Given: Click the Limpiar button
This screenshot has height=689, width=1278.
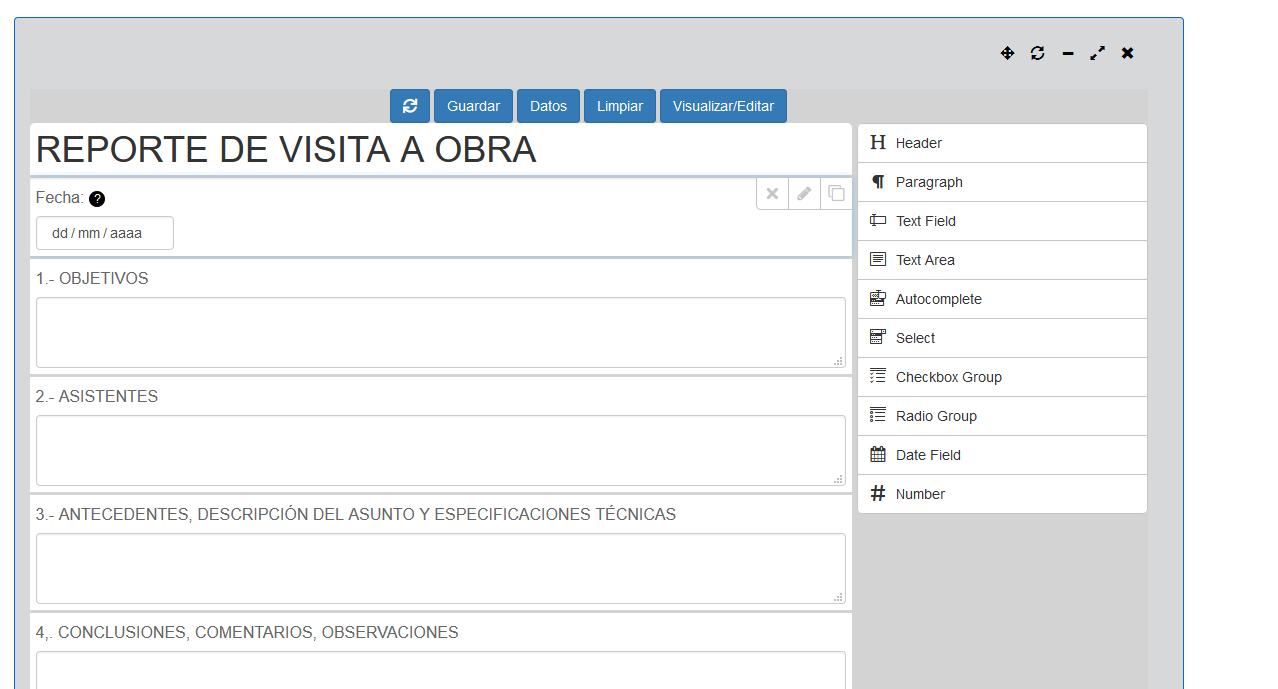Looking at the screenshot, I should [x=620, y=106].
